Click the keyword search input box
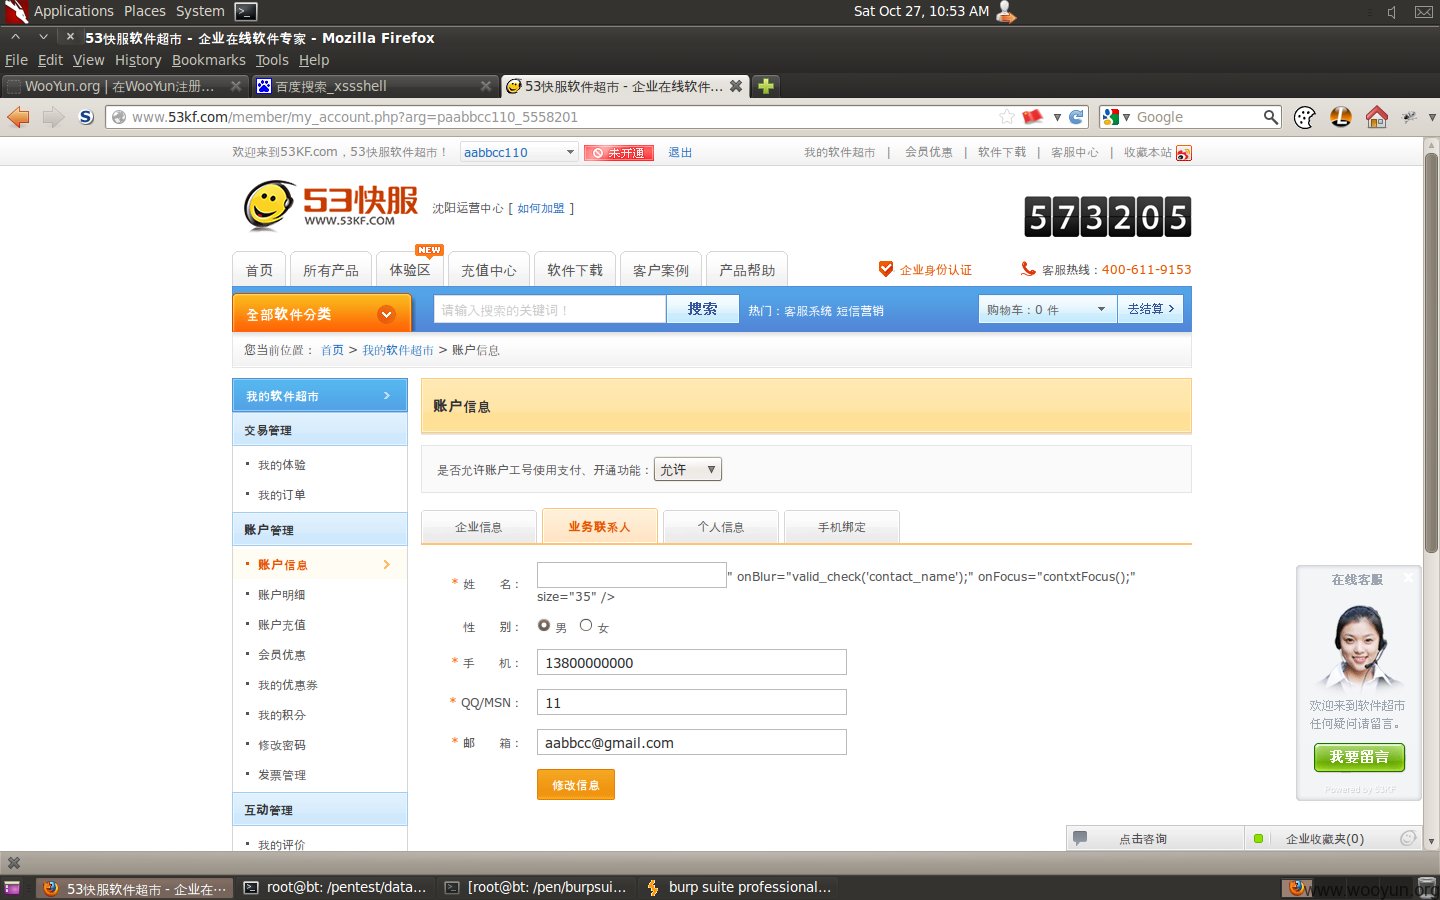1440x900 pixels. click(x=550, y=310)
